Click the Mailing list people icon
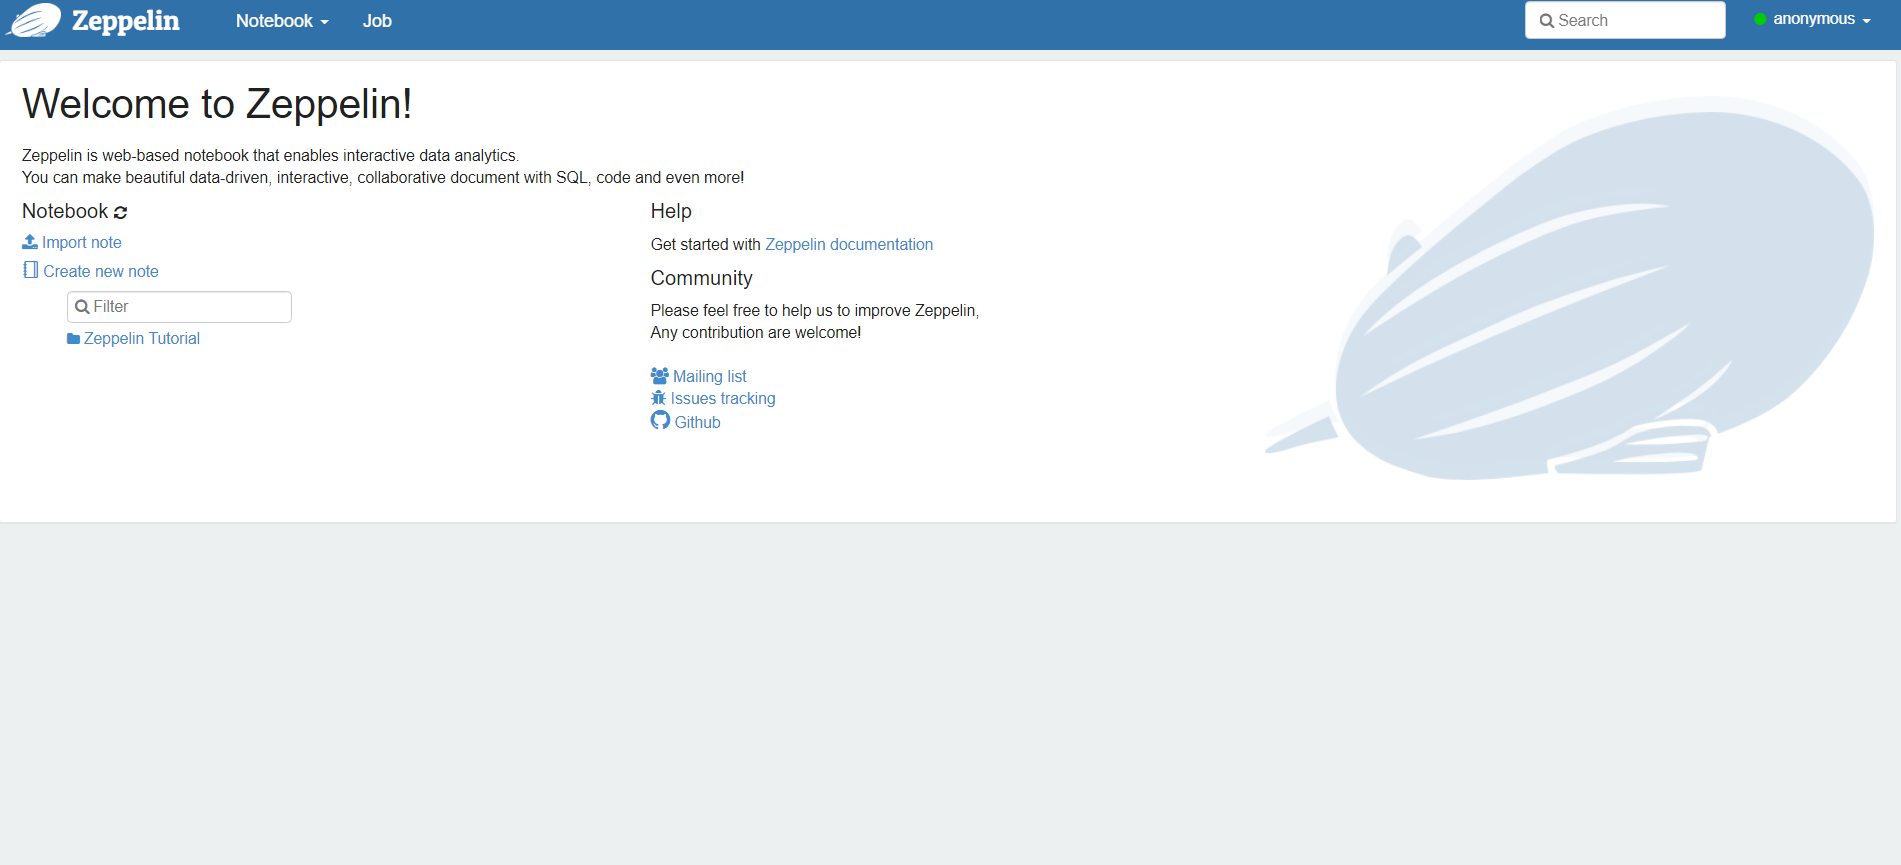Viewport: 1901px width, 865px height. [x=660, y=376]
